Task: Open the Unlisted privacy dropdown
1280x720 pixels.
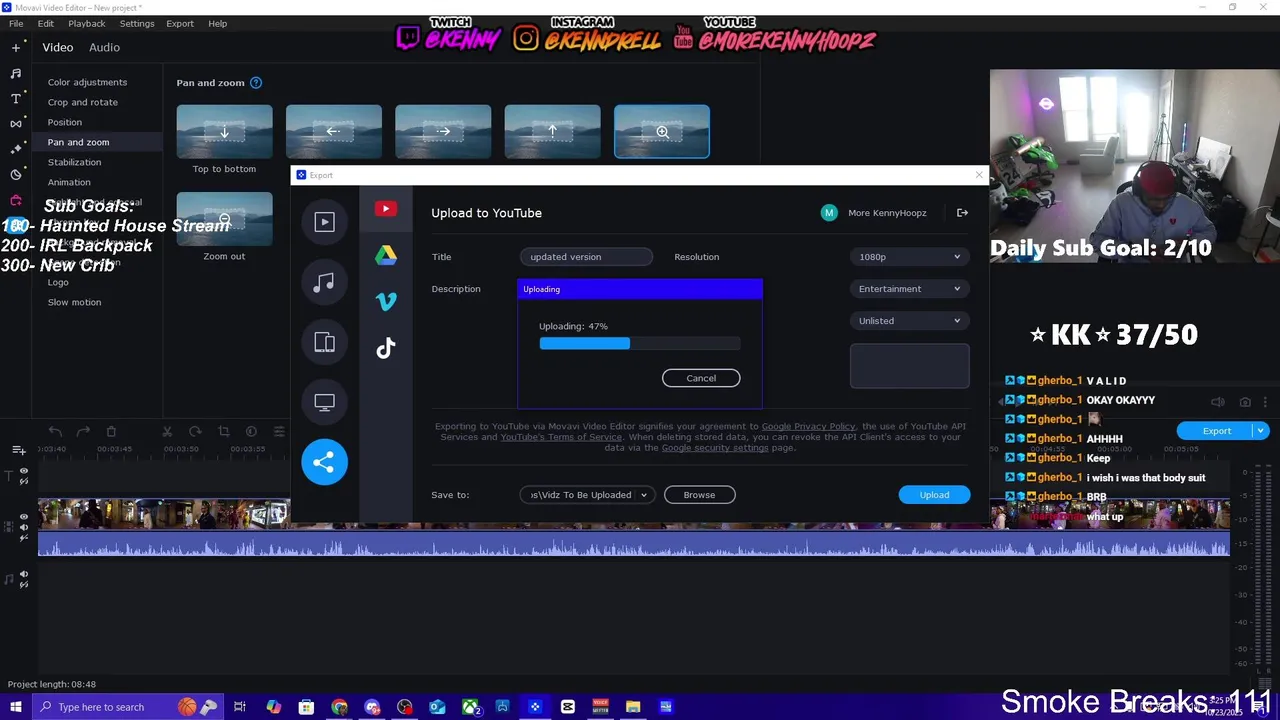Action: point(909,321)
